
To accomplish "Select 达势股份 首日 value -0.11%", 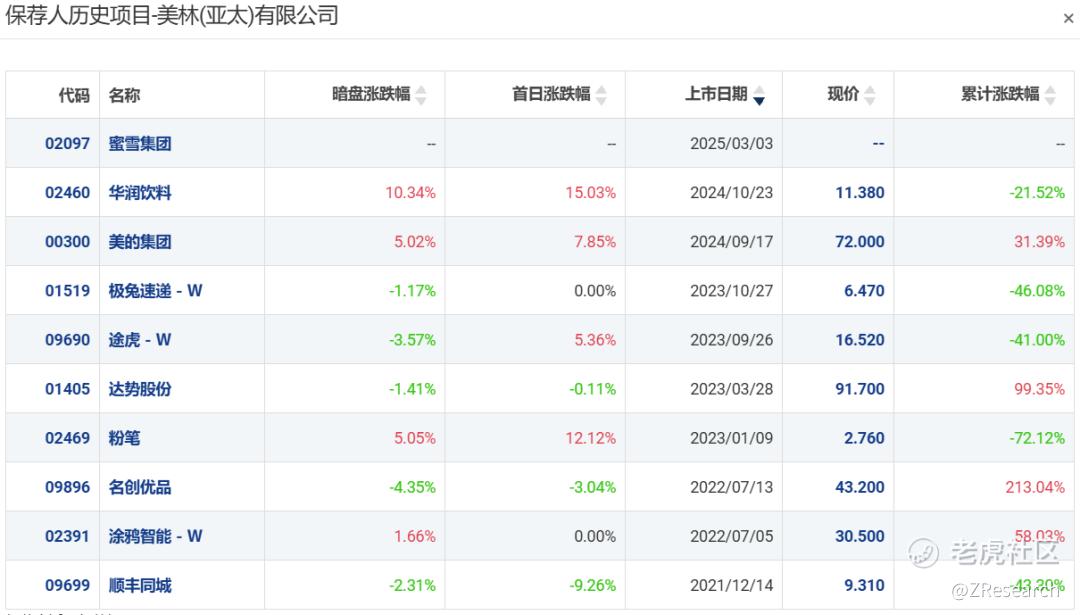I will coord(593,389).
